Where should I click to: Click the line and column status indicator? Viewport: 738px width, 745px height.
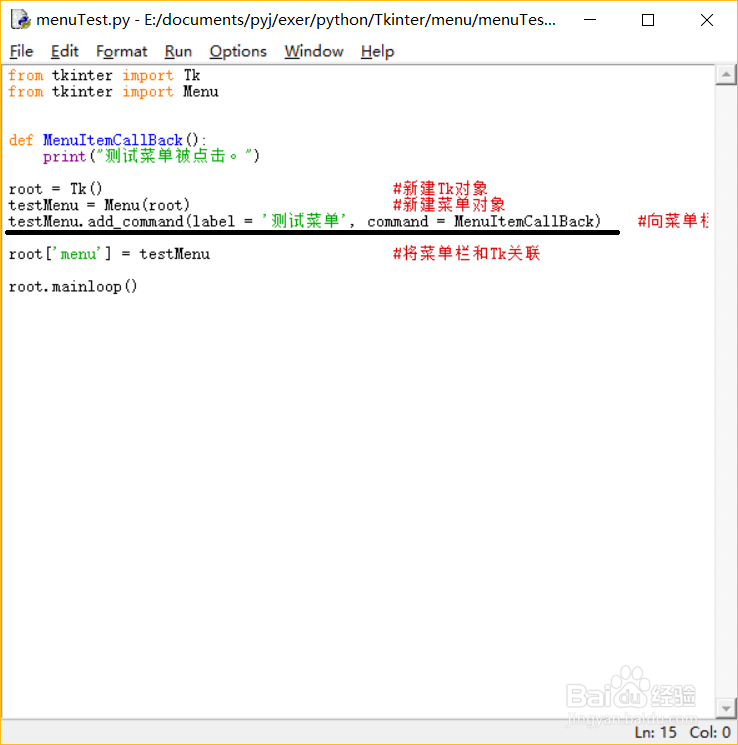tap(682, 732)
